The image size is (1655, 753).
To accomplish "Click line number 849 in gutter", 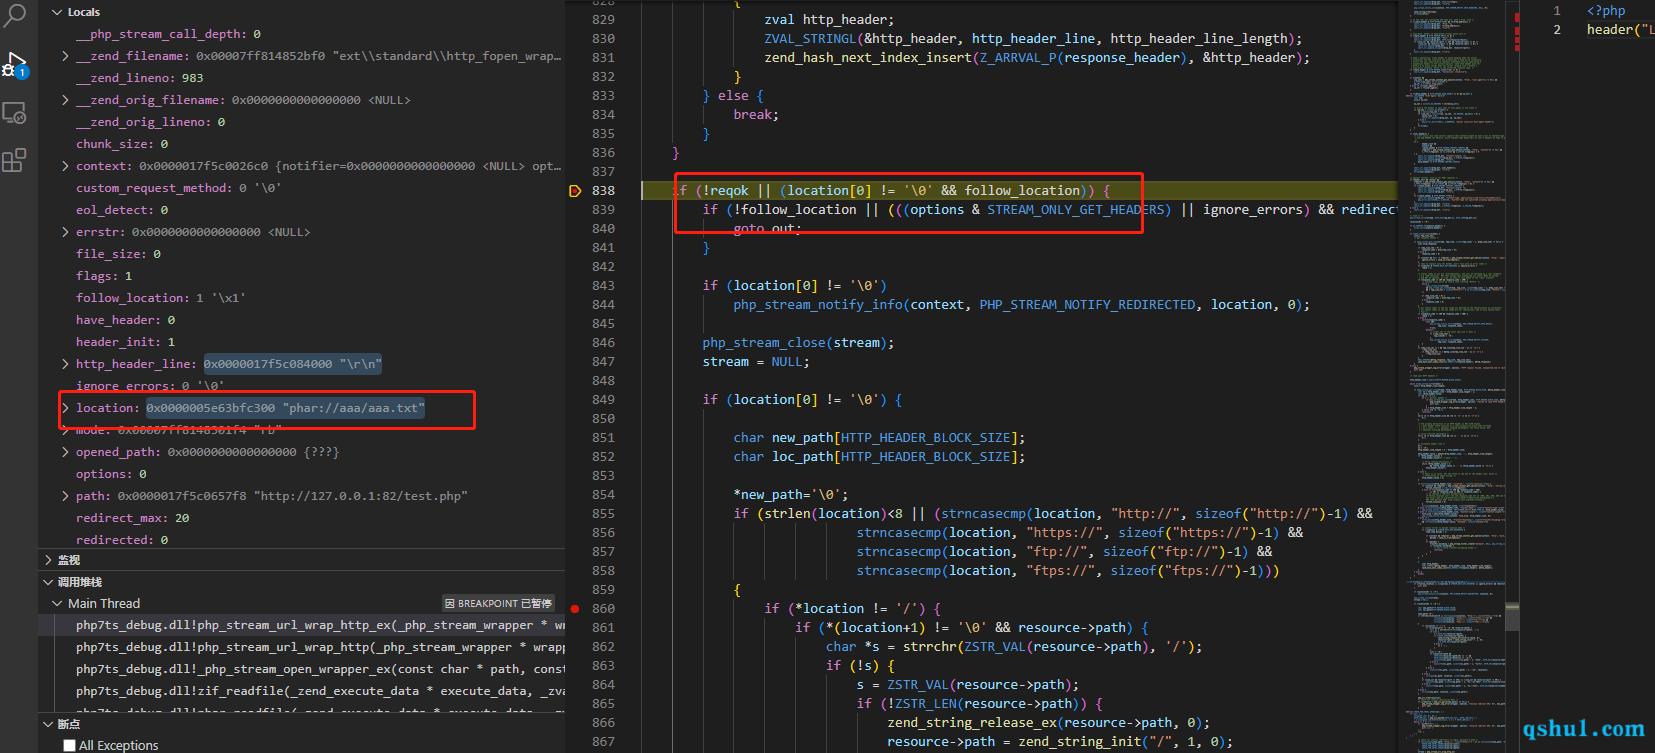I will pos(603,400).
